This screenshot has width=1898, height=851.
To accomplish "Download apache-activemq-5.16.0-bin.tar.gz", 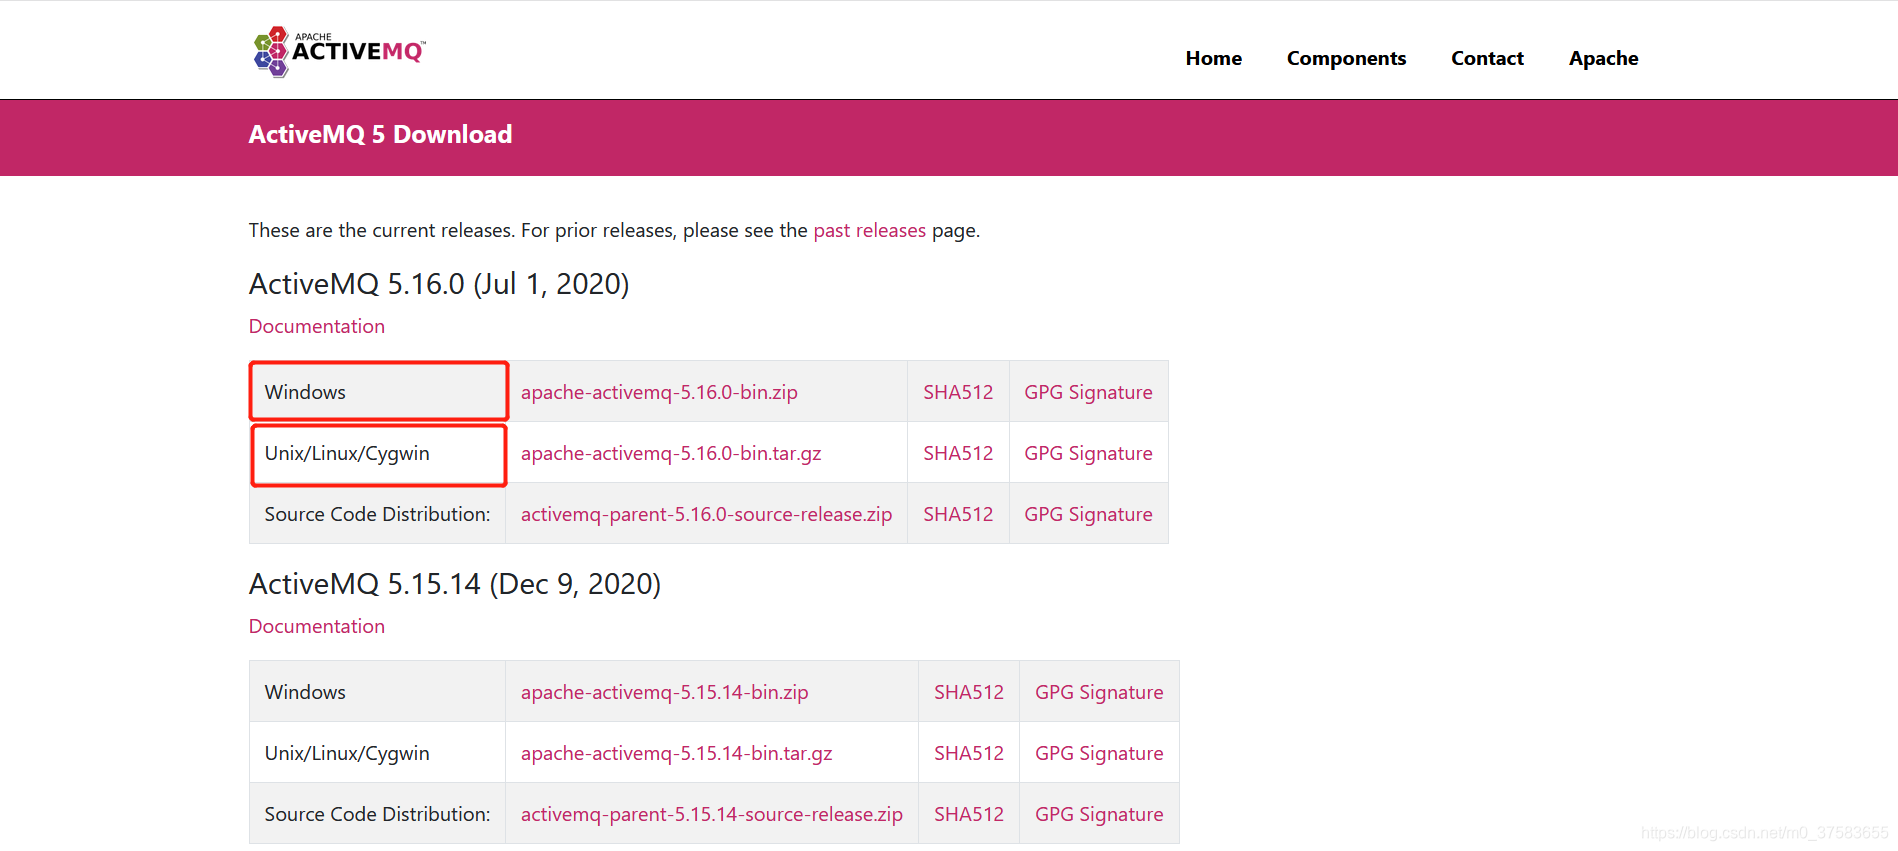I will (x=671, y=453).
